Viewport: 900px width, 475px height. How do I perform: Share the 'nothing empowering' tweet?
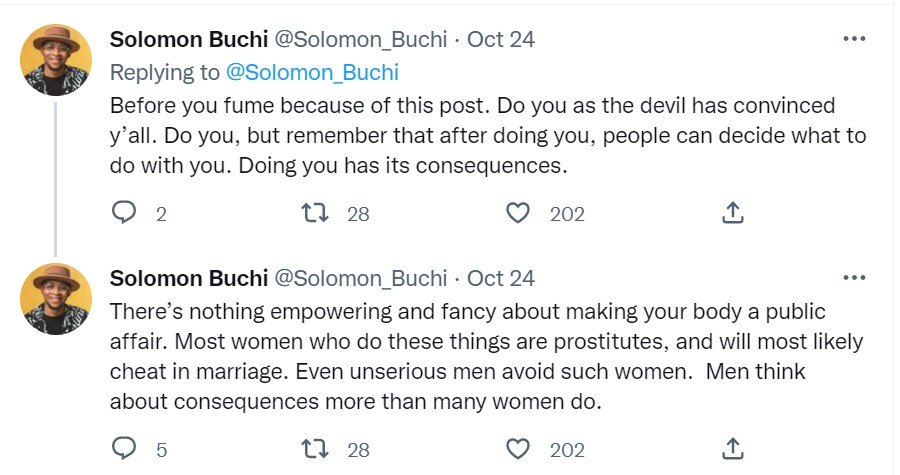[x=732, y=450]
